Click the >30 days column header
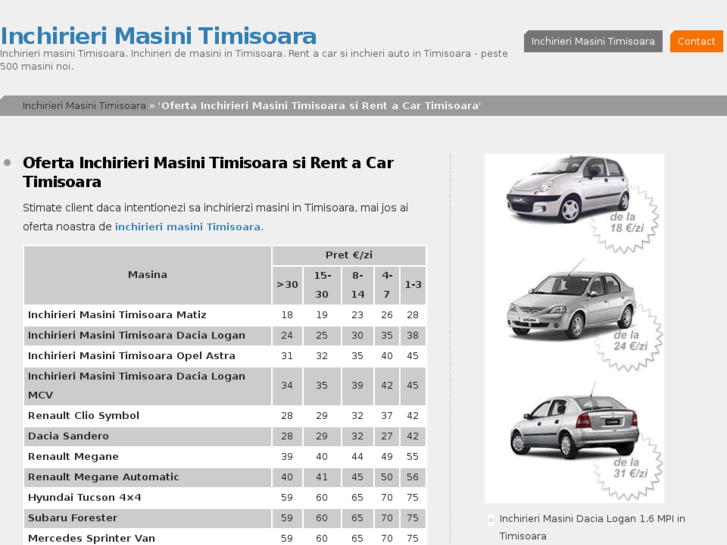 (x=287, y=285)
